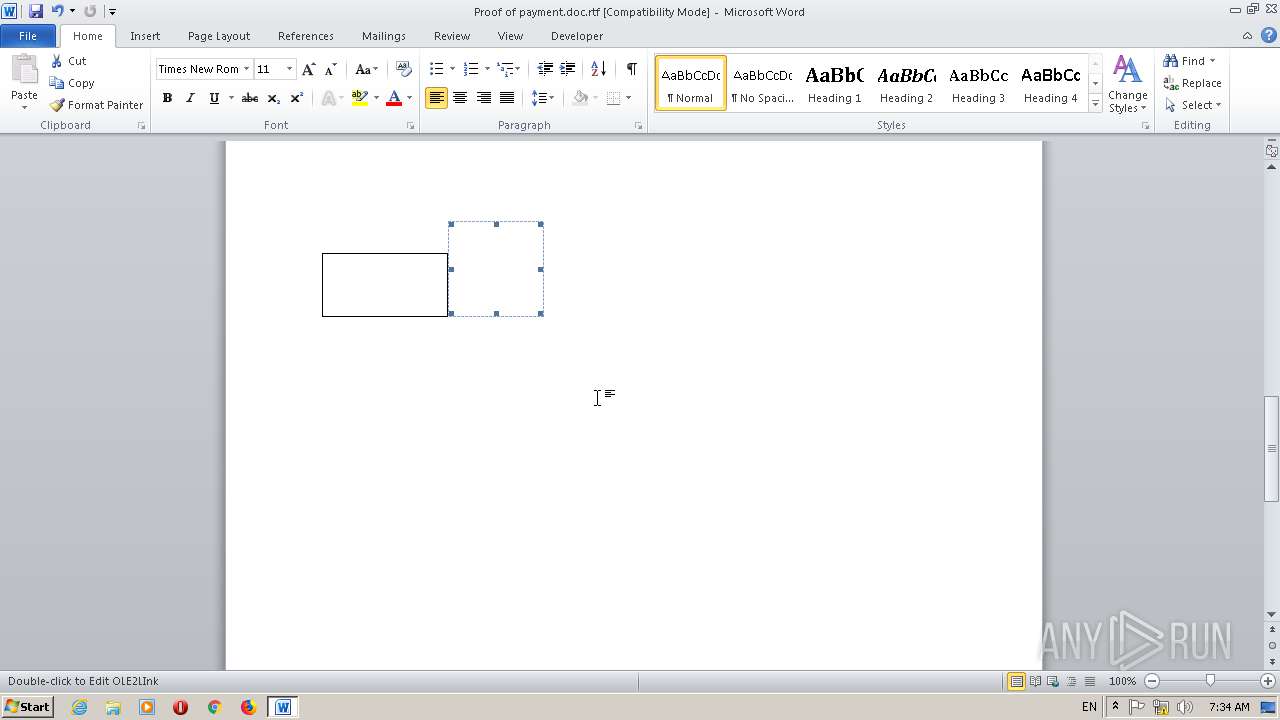This screenshot has height=720, width=1280.
Task: Click the Cut button
Action: point(69,61)
